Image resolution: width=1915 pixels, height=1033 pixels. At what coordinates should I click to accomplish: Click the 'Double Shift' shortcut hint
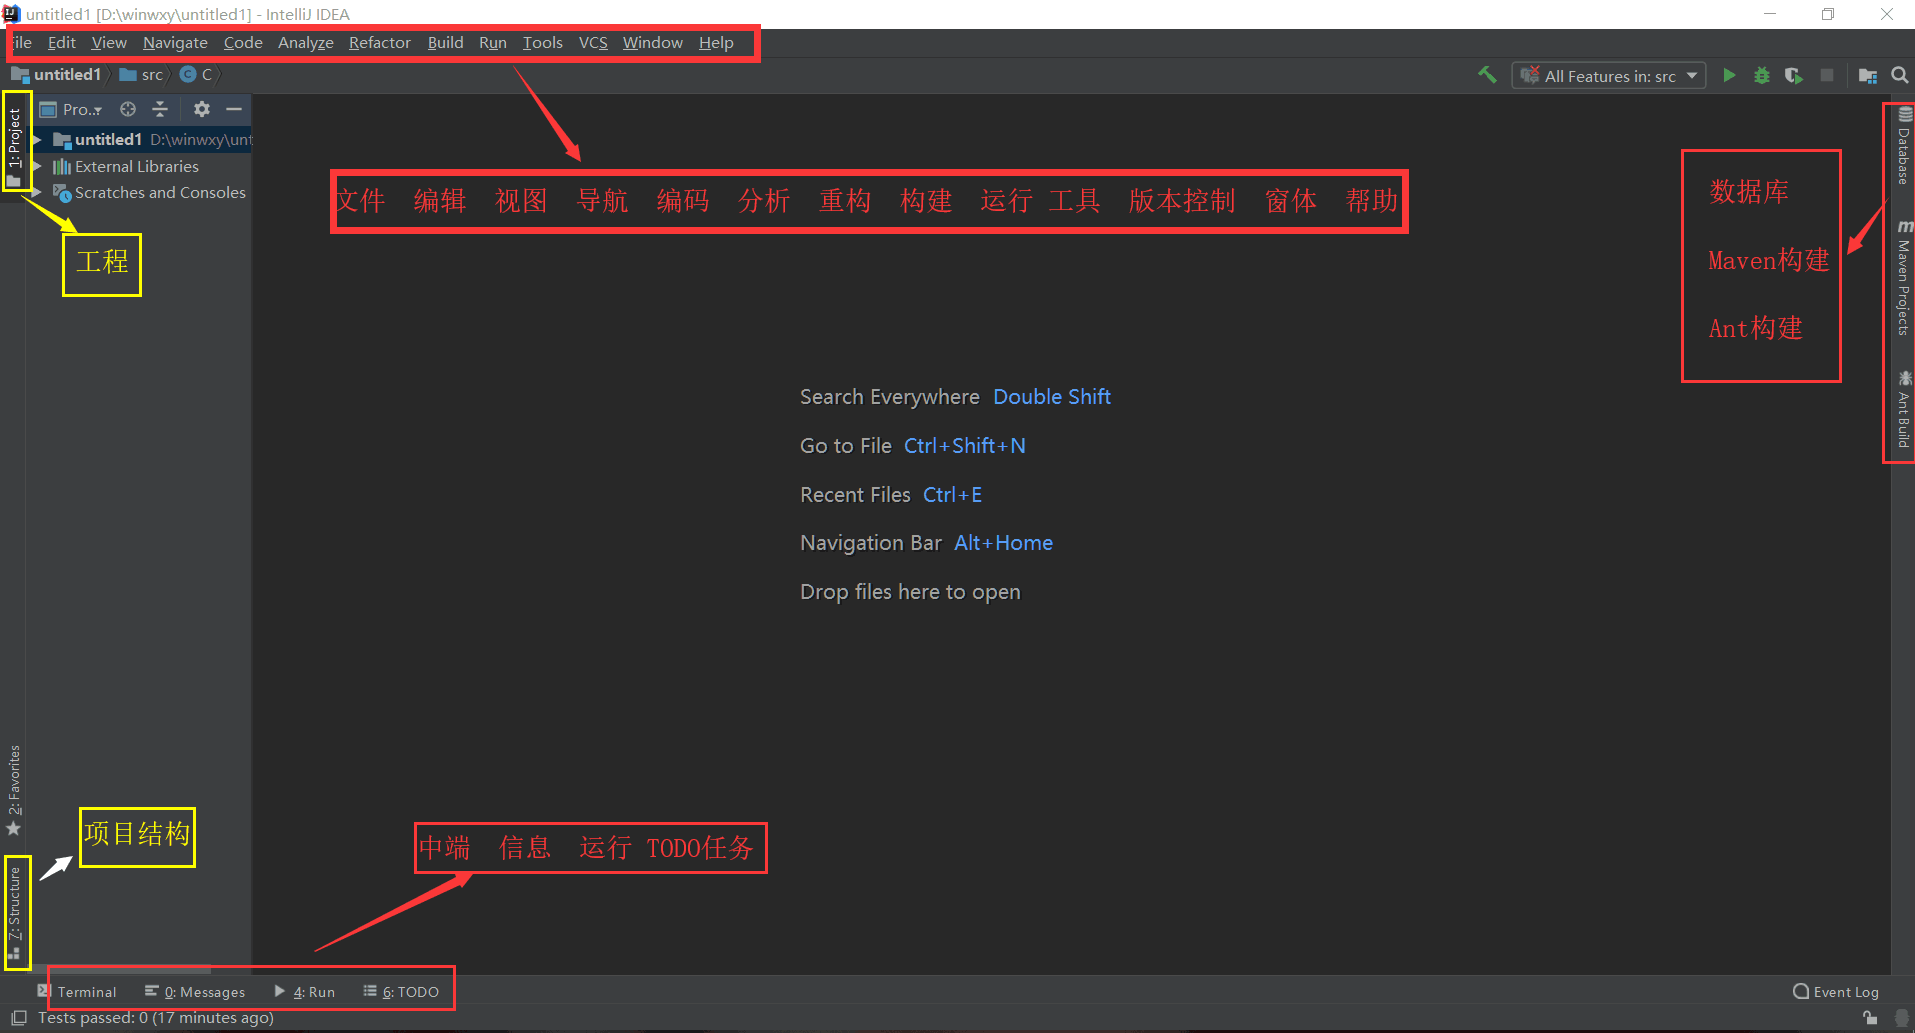click(x=1052, y=397)
